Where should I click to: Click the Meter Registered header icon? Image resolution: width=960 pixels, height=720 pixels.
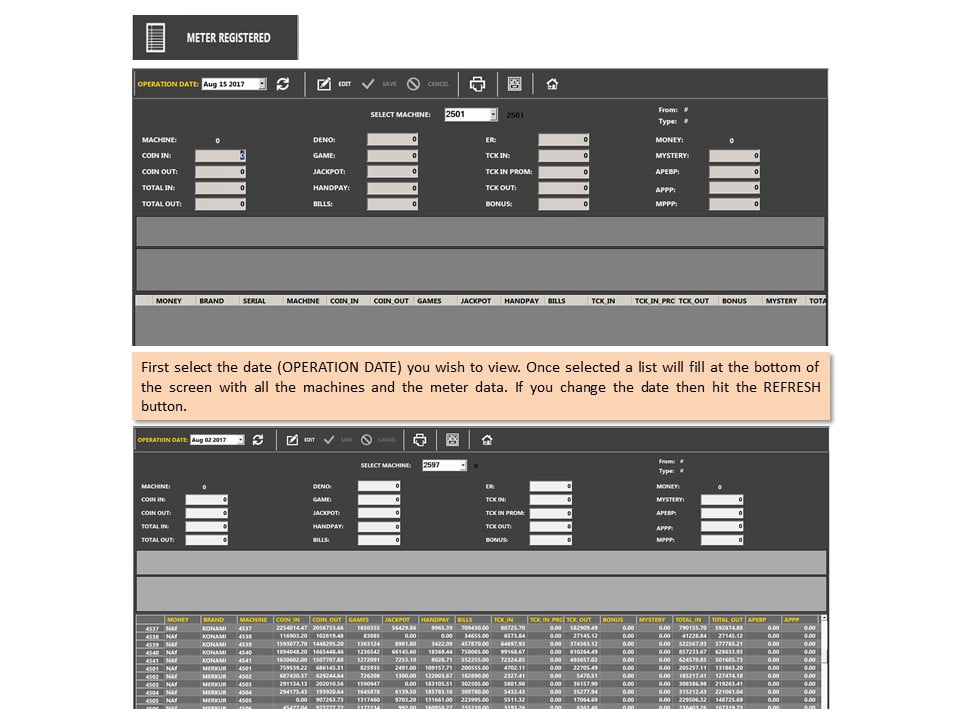(x=156, y=37)
